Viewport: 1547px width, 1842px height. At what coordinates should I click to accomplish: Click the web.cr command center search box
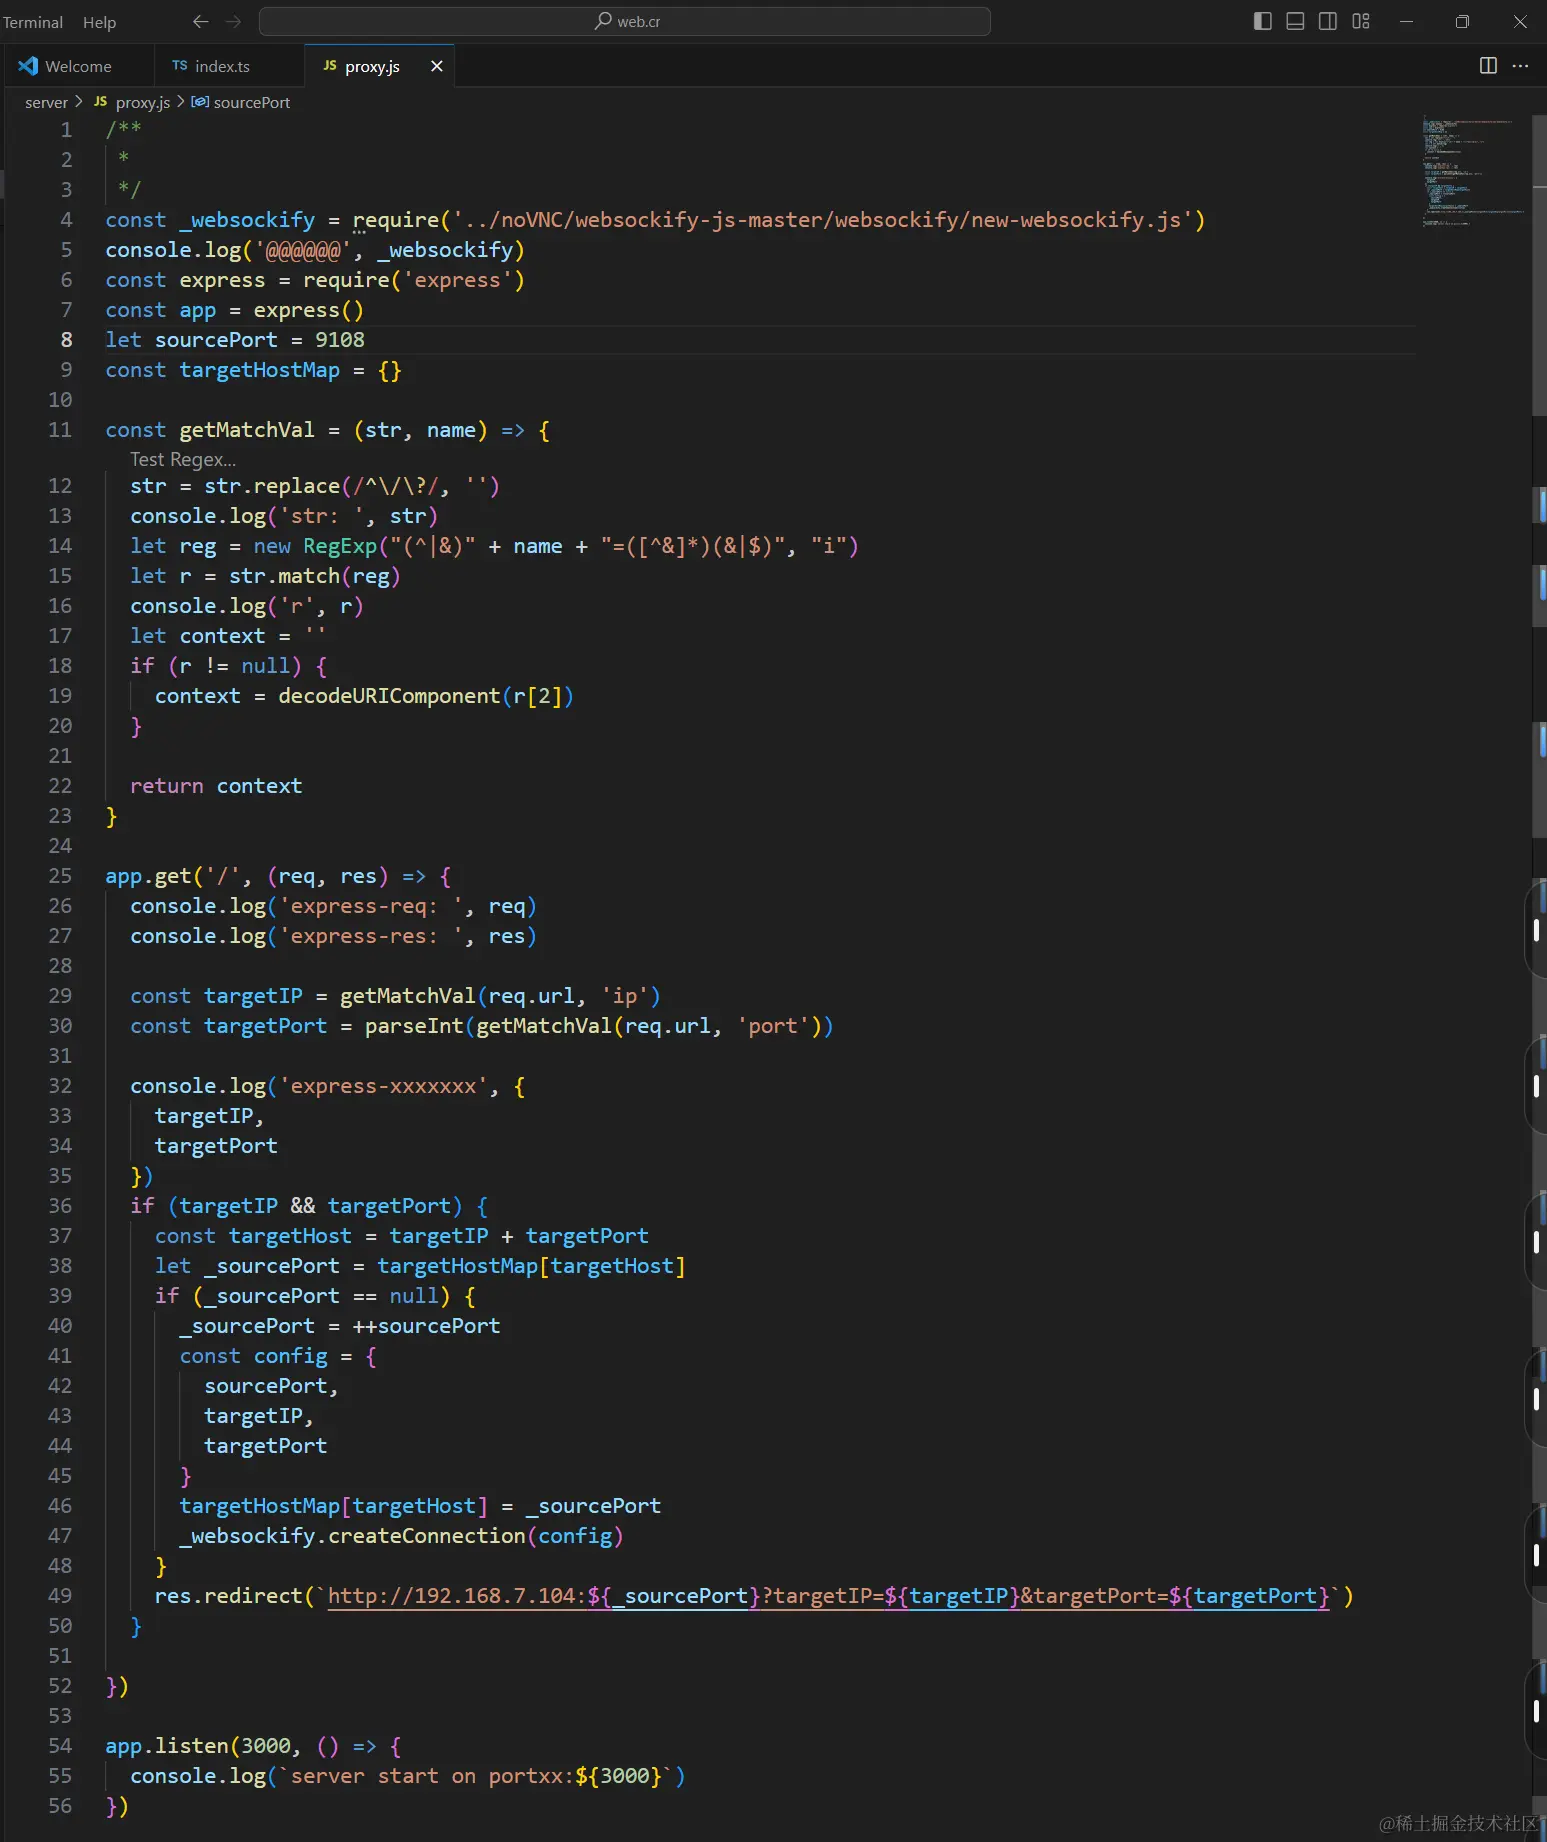(625, 21)
